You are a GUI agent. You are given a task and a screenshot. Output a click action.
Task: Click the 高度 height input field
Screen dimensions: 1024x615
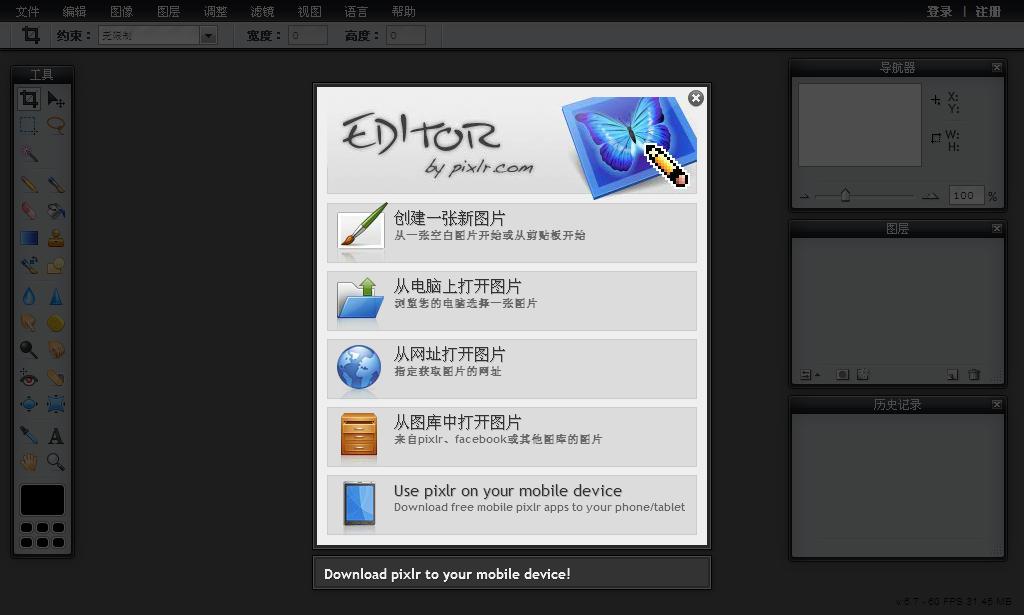pos(406,35)
